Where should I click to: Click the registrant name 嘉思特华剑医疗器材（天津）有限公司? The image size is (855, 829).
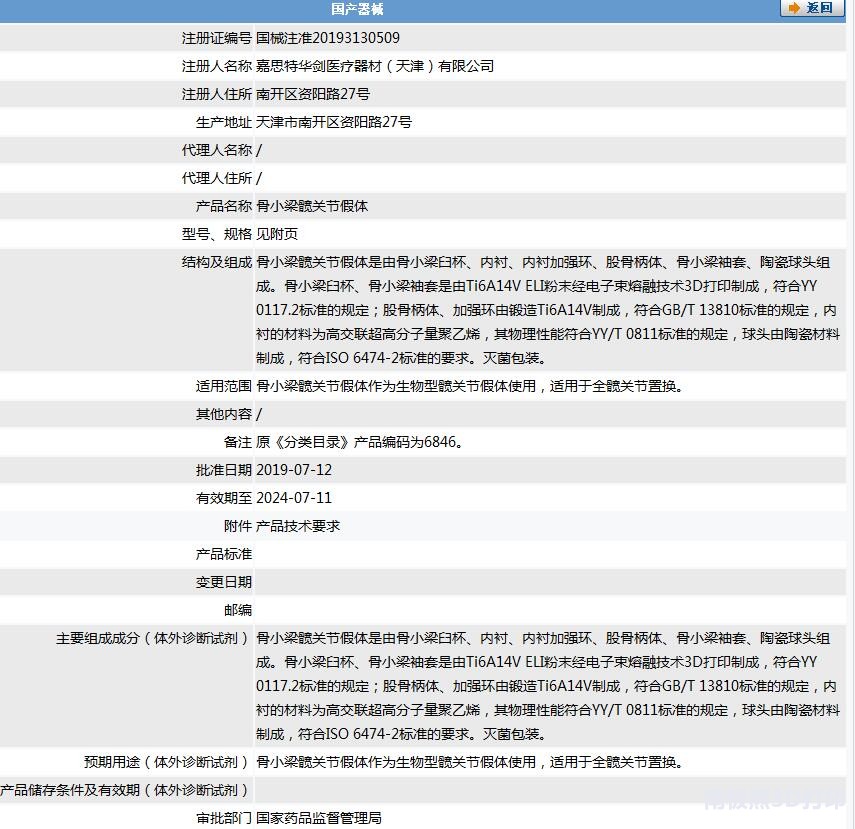point(375,66)
